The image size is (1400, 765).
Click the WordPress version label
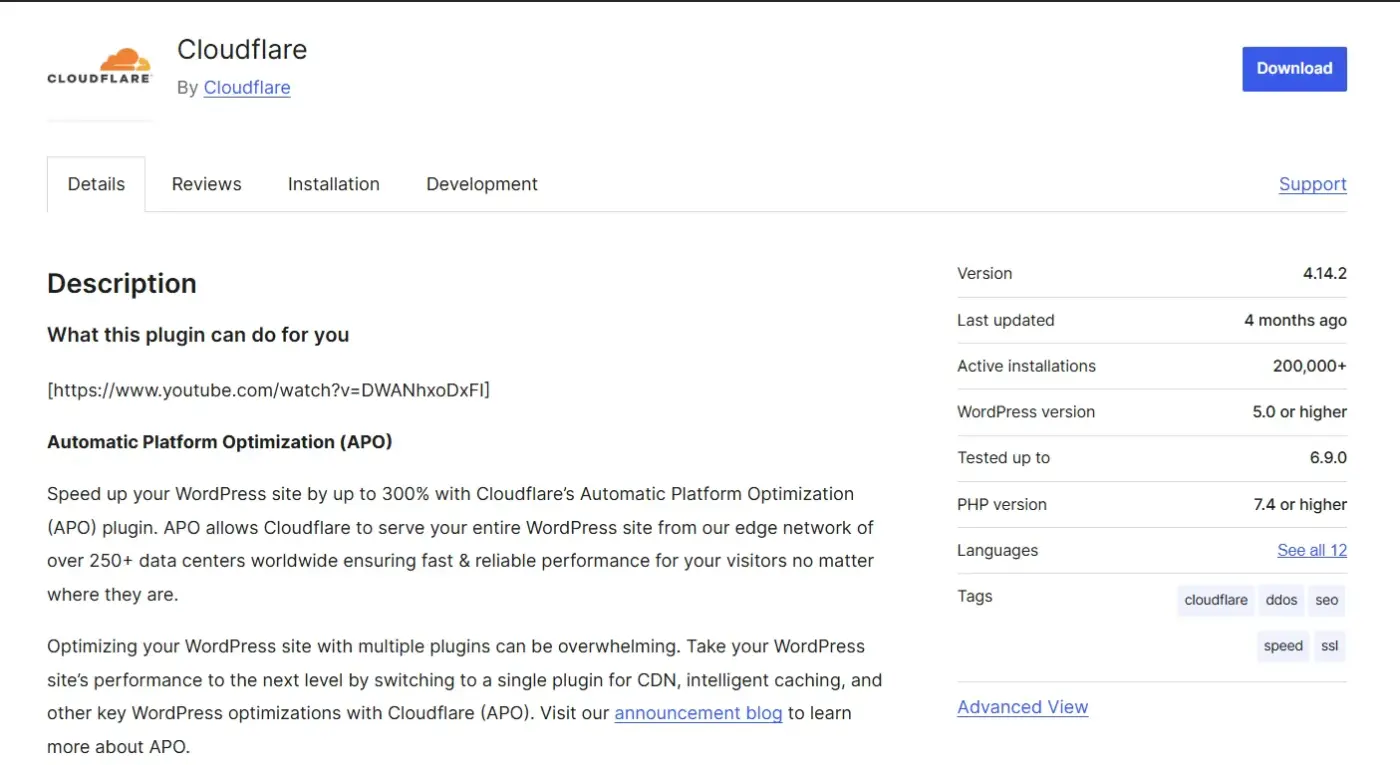click(x=1025, y=412)
